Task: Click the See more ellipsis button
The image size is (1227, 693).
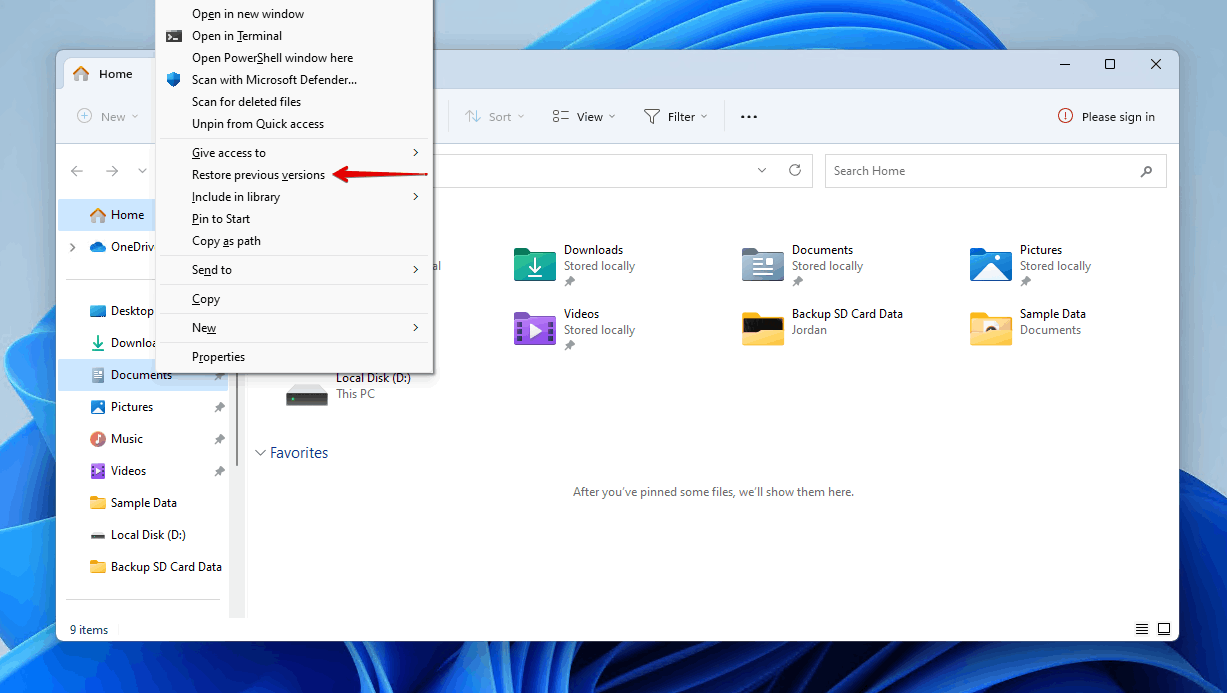Action: coord(748,117)
